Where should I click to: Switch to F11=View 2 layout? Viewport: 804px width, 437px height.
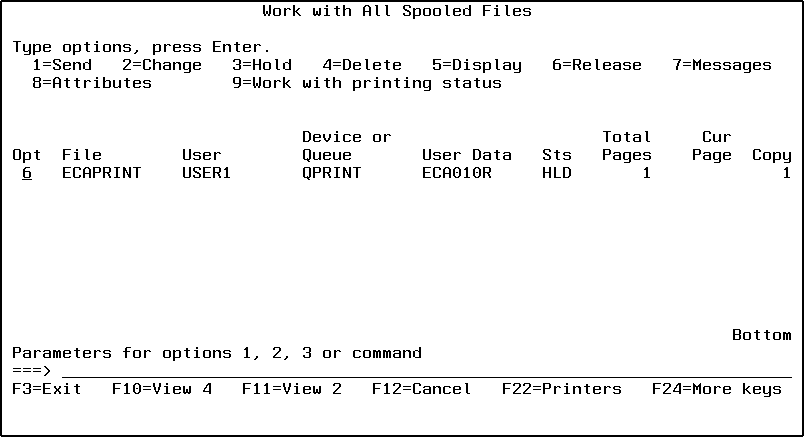pyautogui.click(x=291, y=389)
